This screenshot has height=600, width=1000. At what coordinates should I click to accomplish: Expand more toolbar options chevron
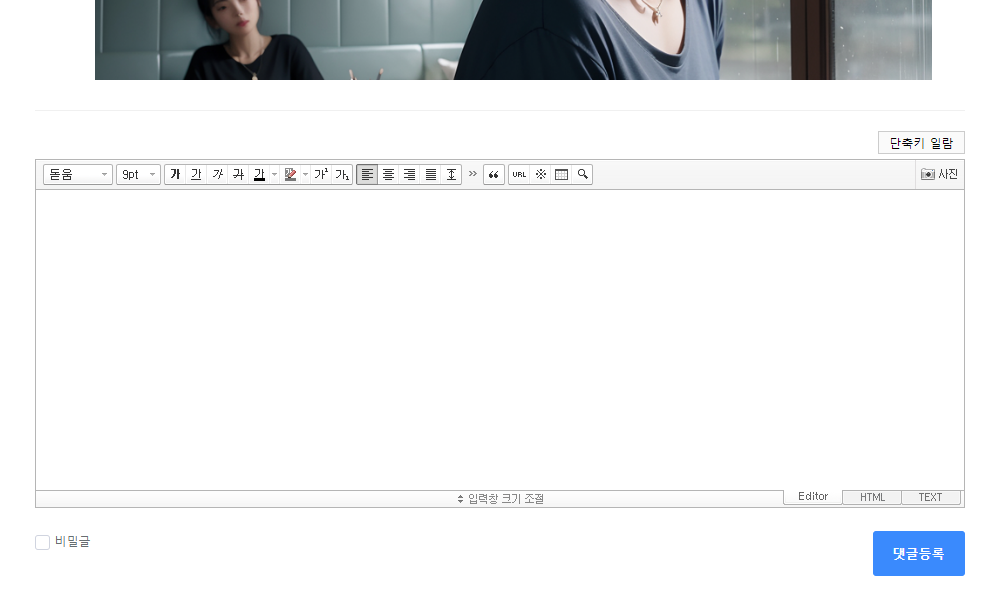(473, 173)
